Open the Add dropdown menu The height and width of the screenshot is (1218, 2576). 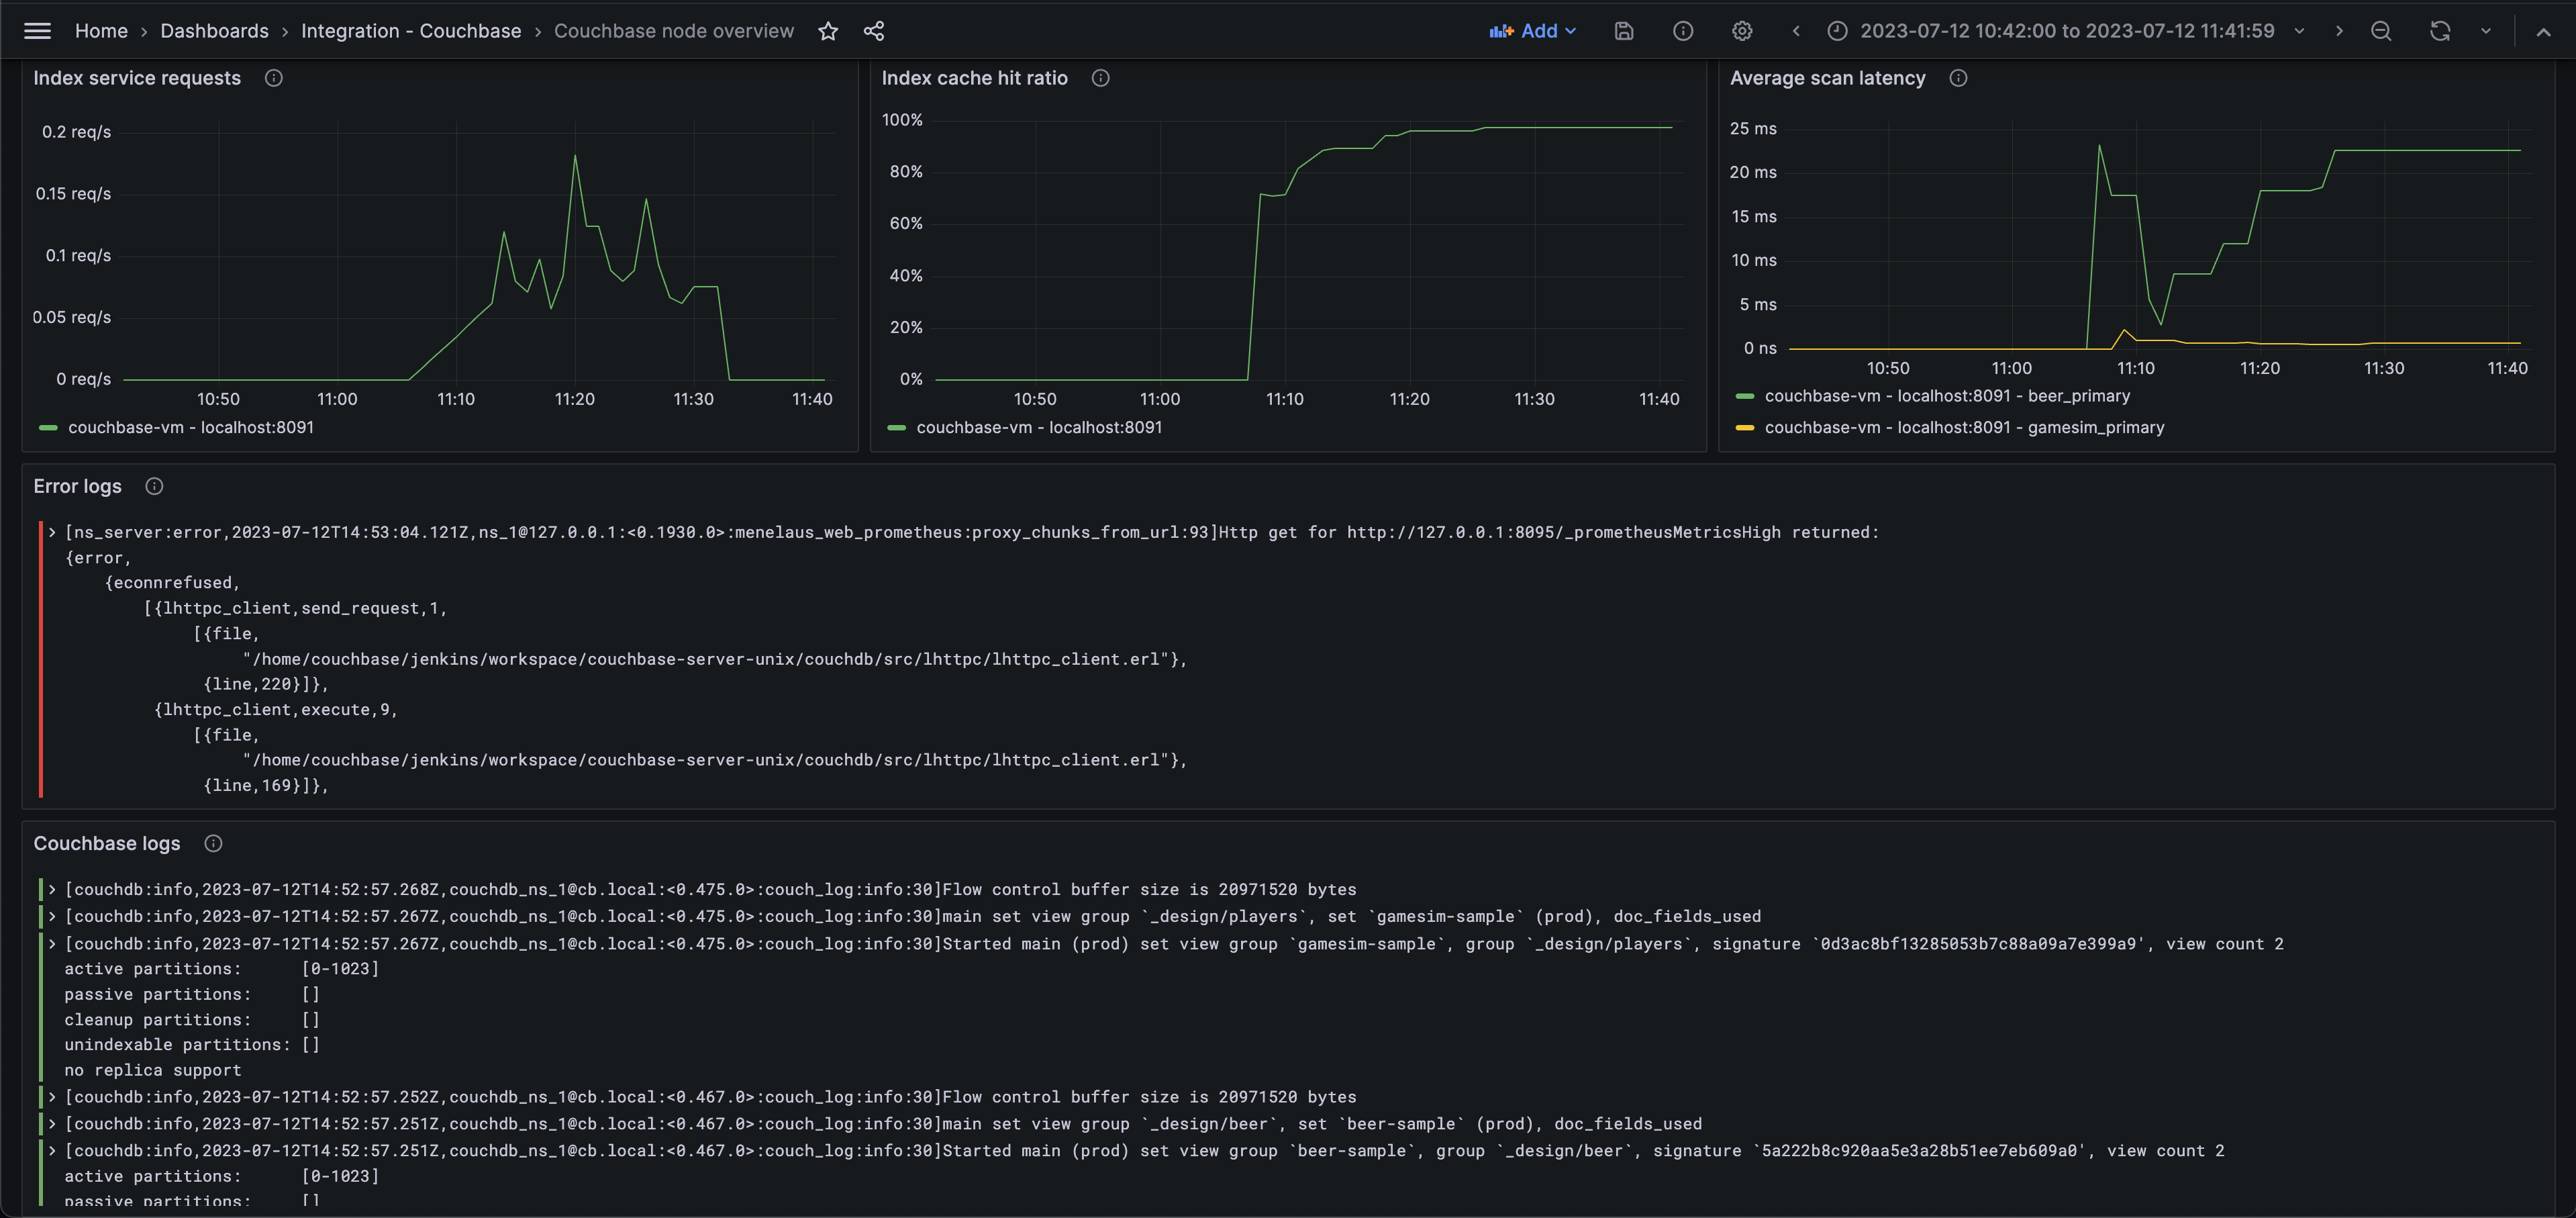tap(1532, 31)
